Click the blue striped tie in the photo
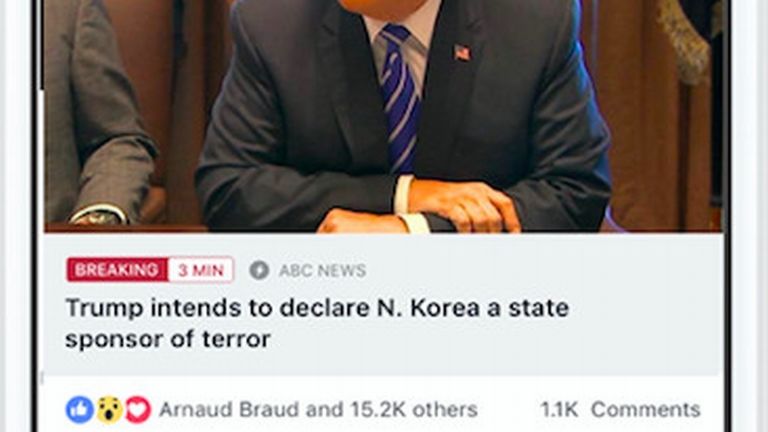 pos(400,98)
